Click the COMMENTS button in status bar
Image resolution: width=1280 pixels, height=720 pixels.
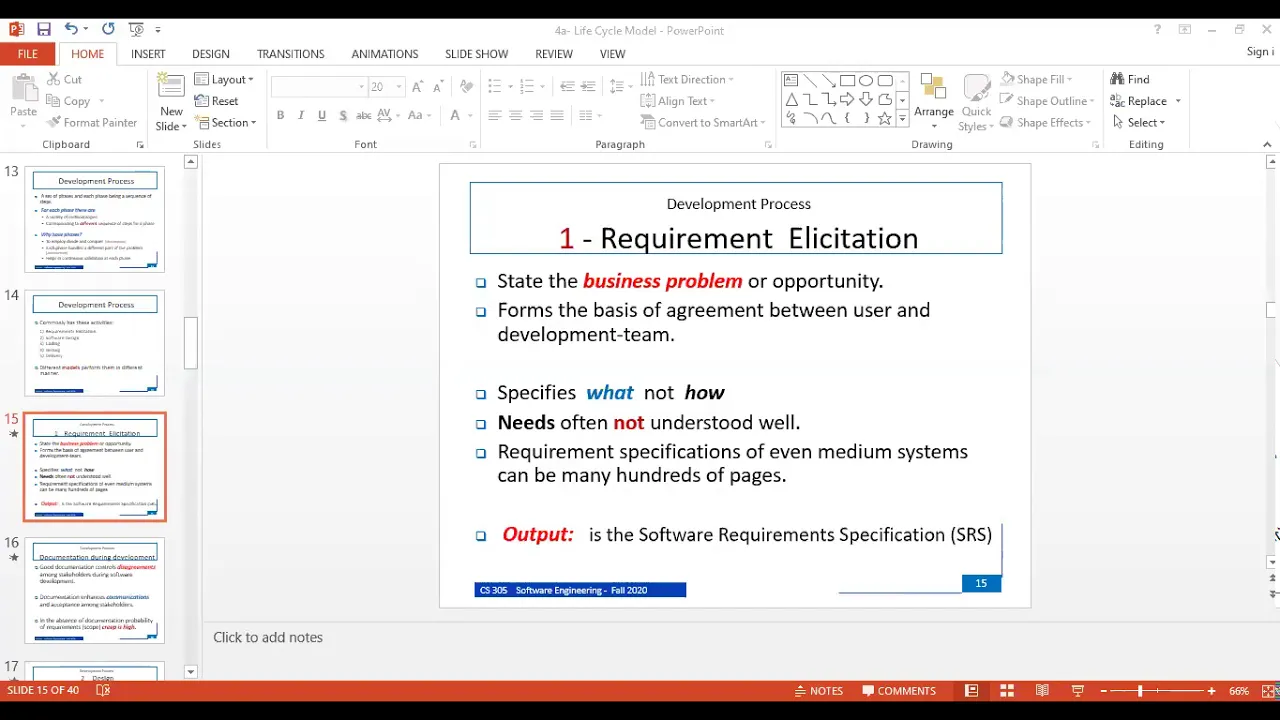899,690
